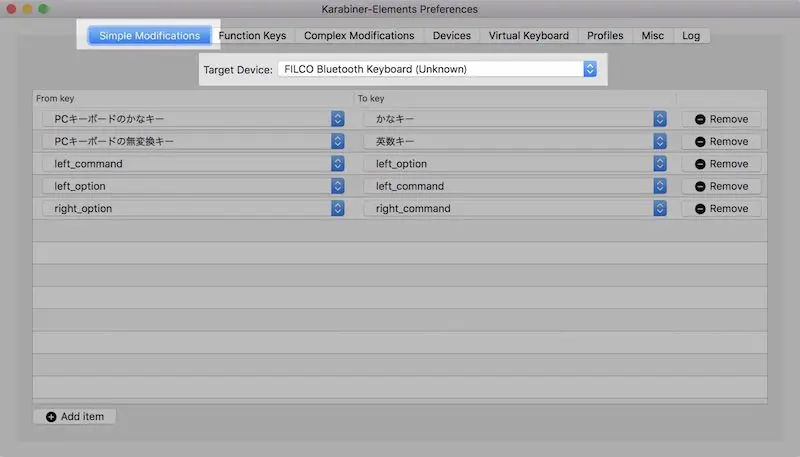Change the left_command To key dropdown
Viewport: 800px width, 457px height.
pyautogui.click(x=515, y=186)
